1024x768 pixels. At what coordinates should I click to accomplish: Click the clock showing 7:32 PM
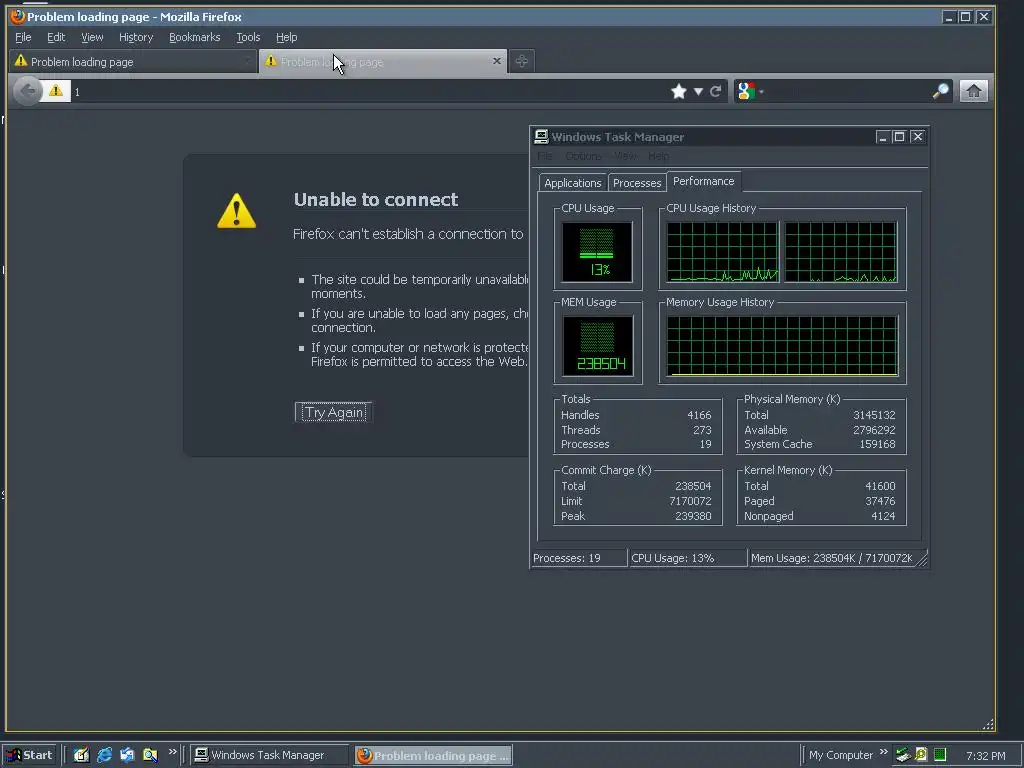click(x=985, y=756)
